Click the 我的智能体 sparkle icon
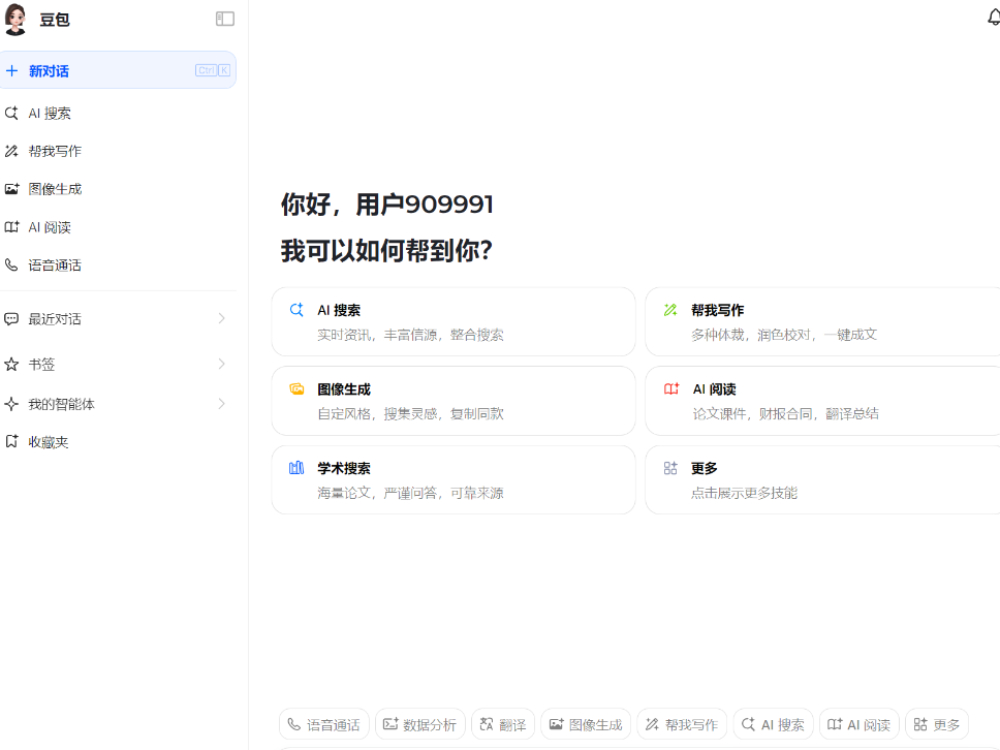The width and height of the screenshot is (1000, 750). [x=11, y=404]
